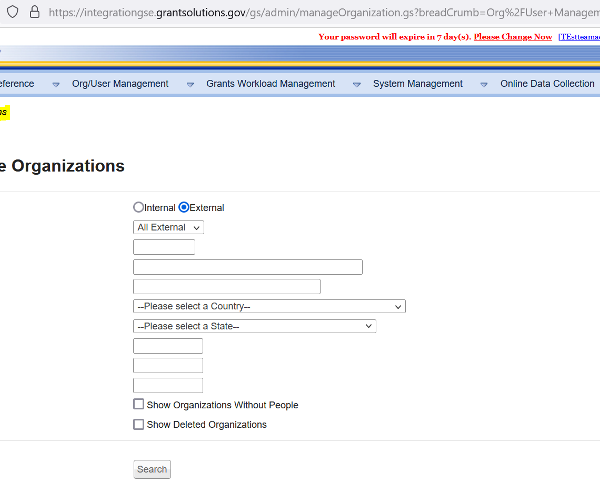Open Grants Workload Management menu

270,84
